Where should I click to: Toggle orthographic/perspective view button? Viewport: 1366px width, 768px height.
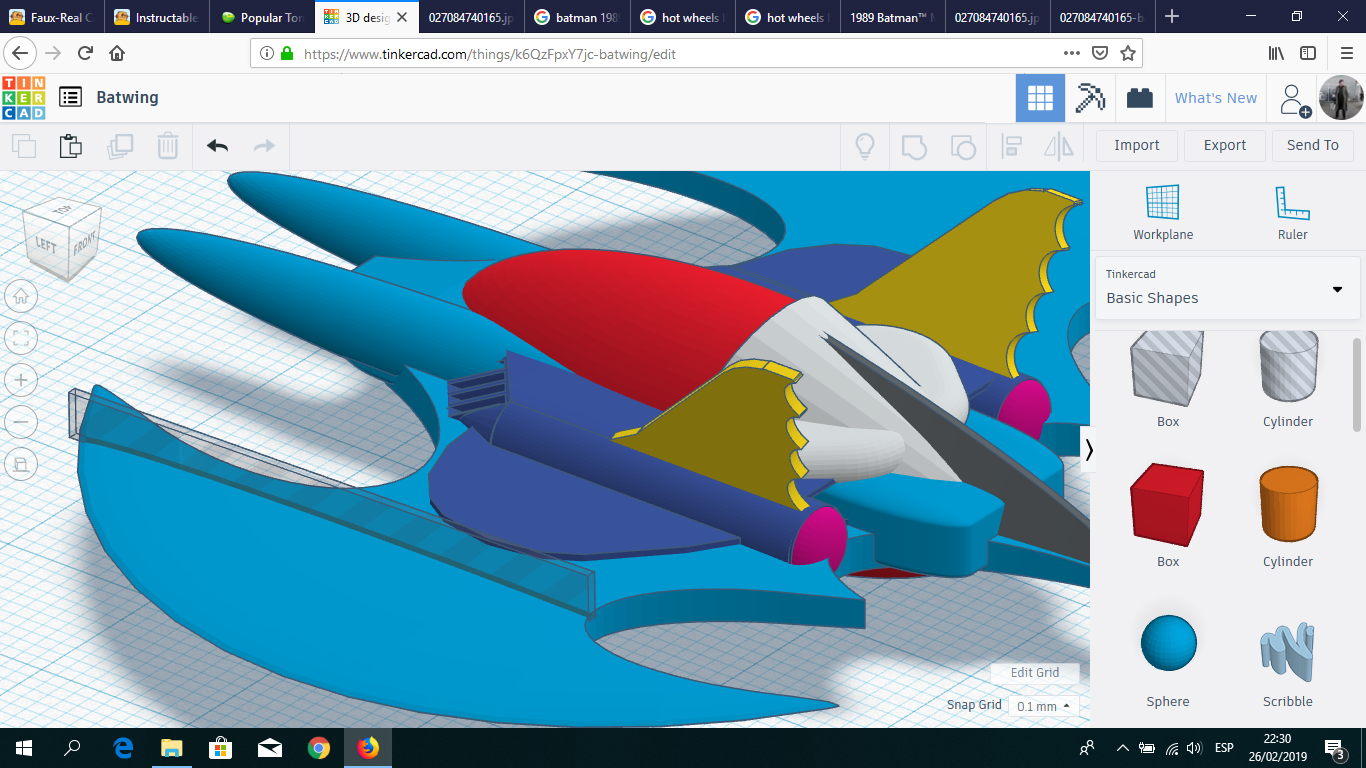[x=21, y=464]
